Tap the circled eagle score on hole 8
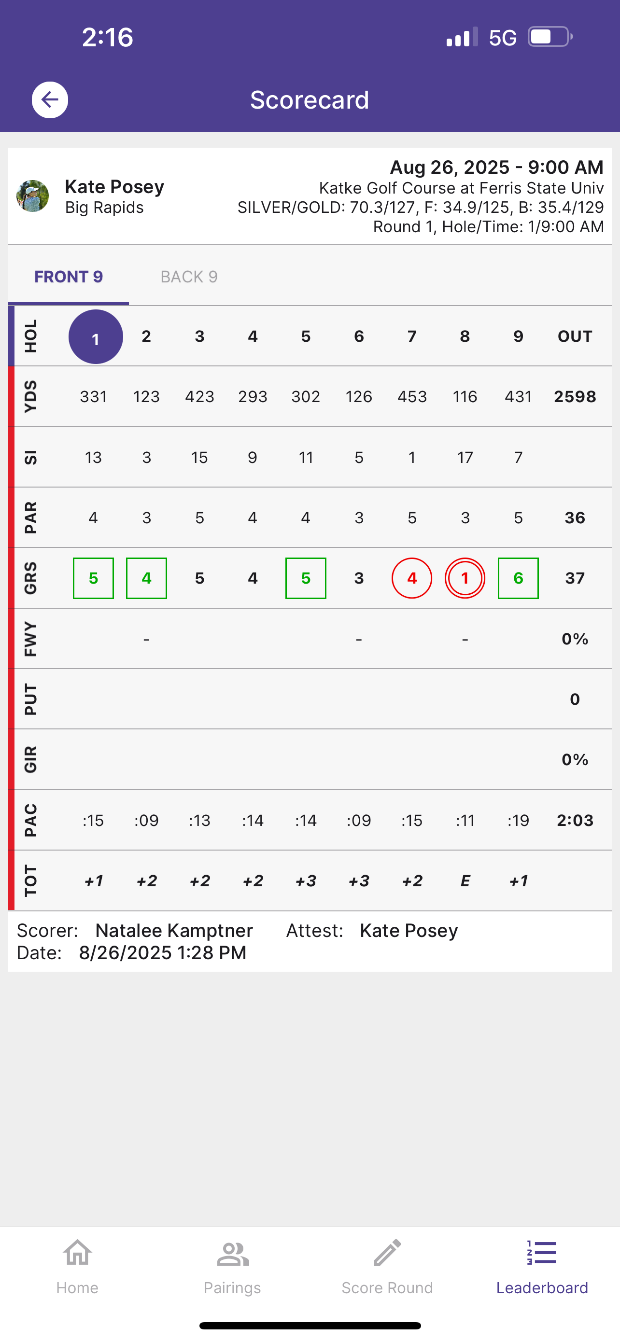Screen dimensions: 620x1341 [x=465, y=578]
